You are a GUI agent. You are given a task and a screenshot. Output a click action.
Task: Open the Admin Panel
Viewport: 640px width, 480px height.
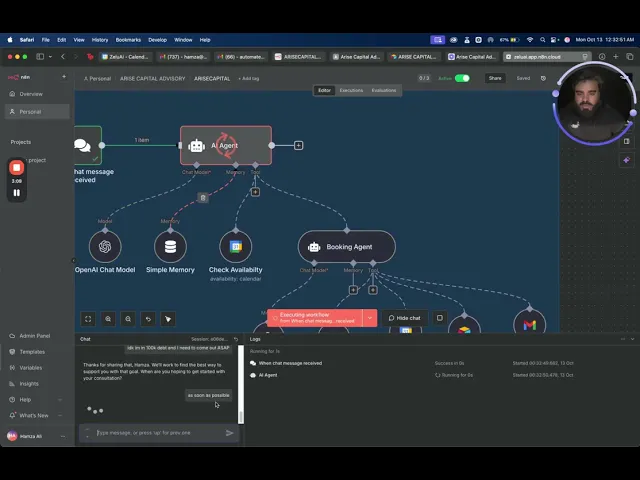37,336
